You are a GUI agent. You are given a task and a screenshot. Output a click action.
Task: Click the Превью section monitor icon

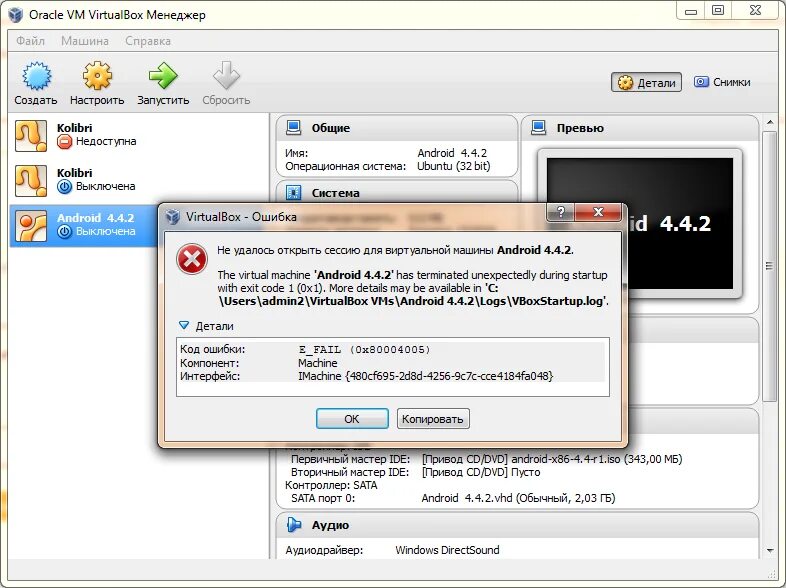538,128
